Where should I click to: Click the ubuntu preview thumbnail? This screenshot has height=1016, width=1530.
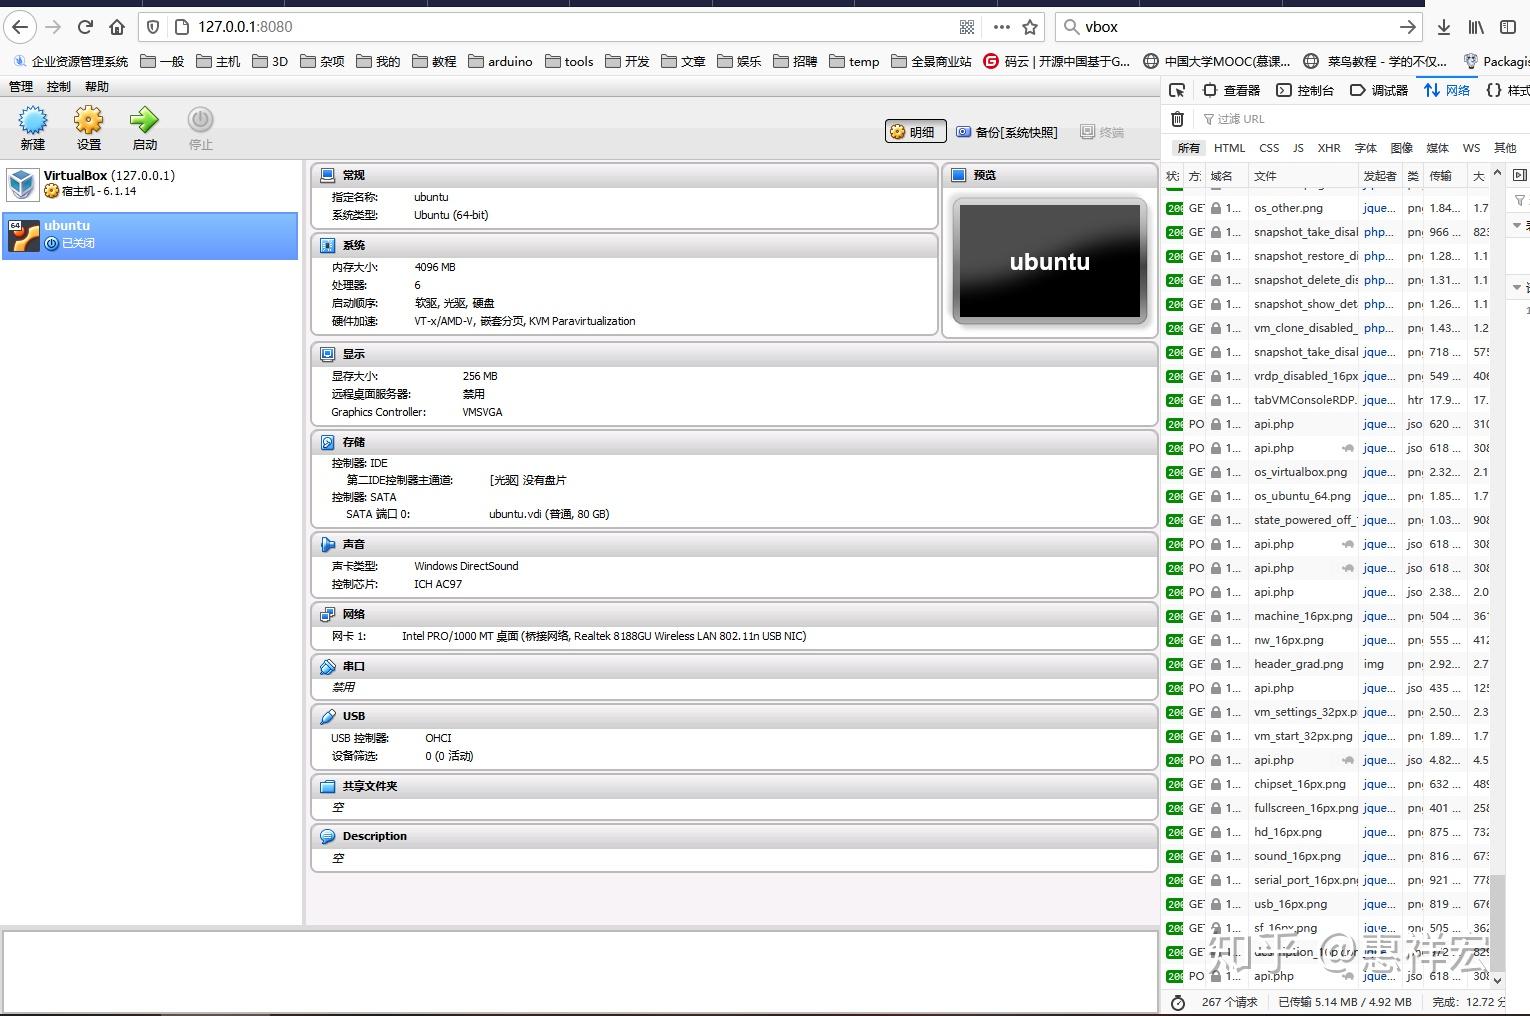click(x=1048, y=260)
